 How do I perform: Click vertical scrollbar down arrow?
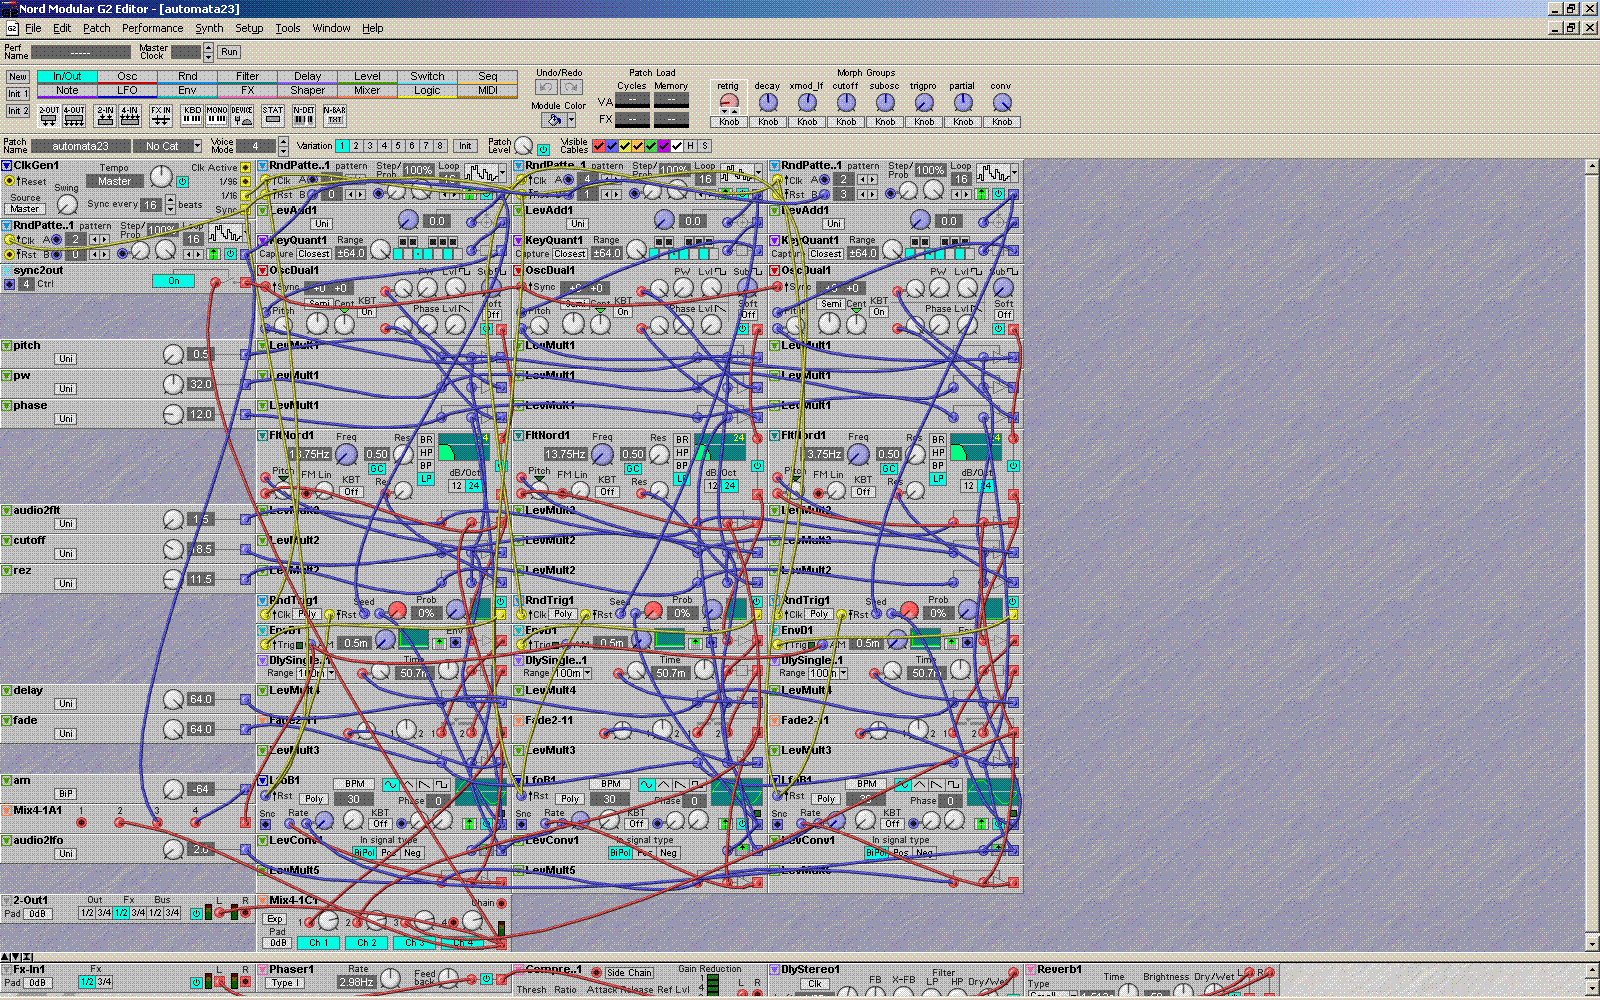(x=1592, y=944)
